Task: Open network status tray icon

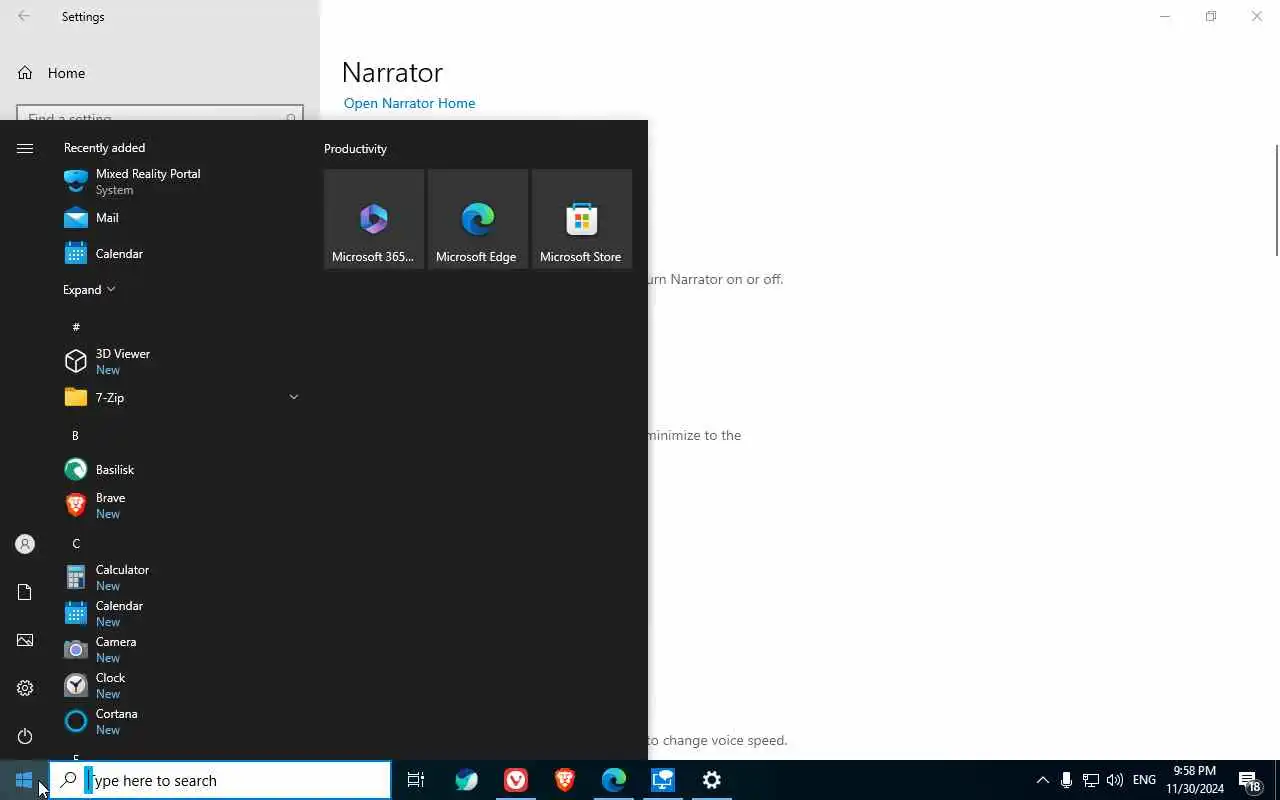Action: point(1091,780)
